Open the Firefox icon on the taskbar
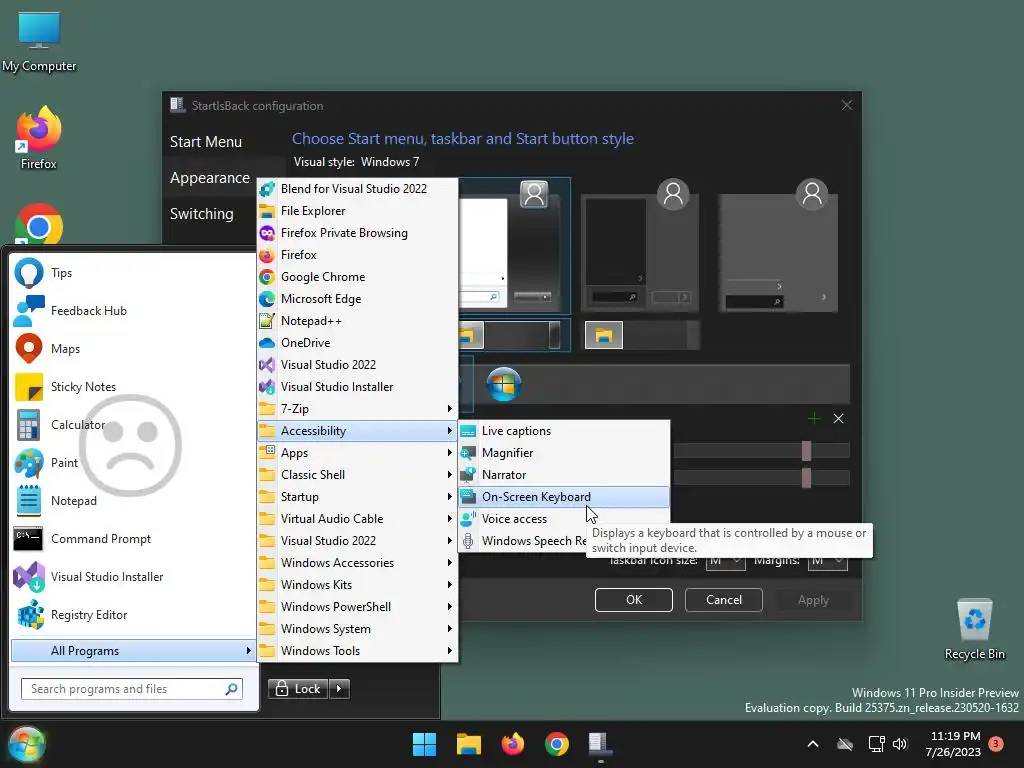 (513, 744)
